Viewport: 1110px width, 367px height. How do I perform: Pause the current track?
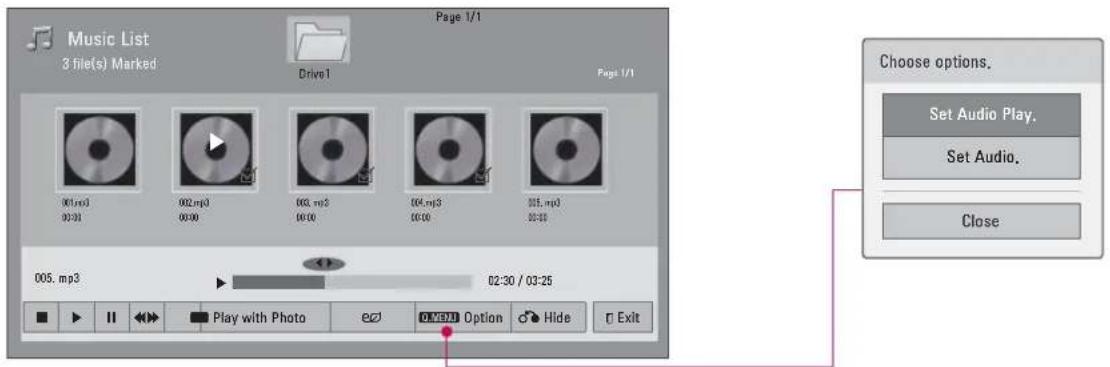110,318
